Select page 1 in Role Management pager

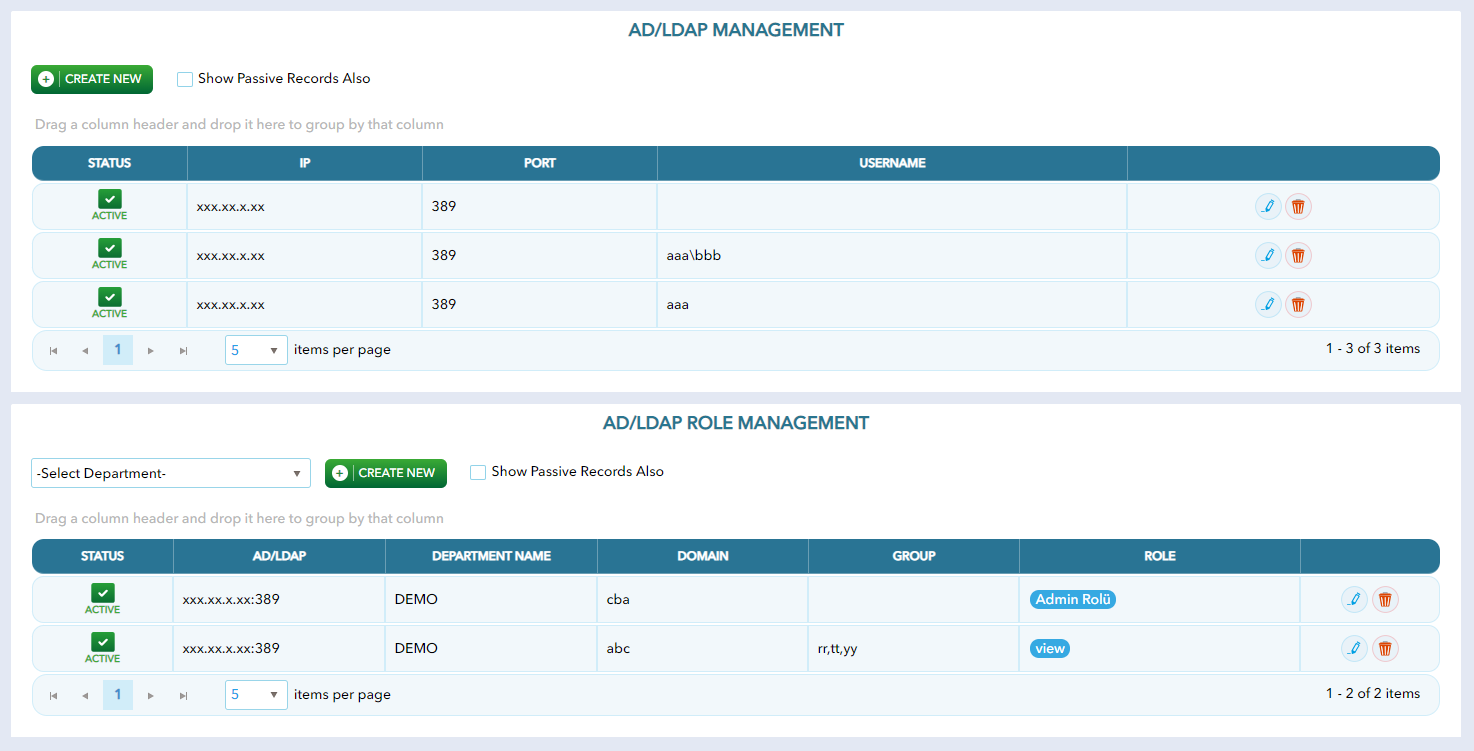click(118, 694)
